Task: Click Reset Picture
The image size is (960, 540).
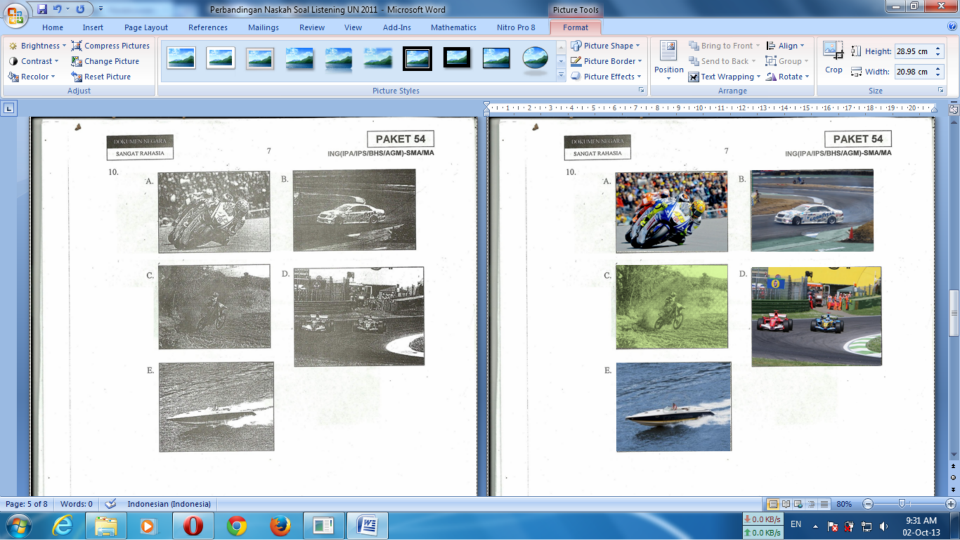Action: pos(101,77)
